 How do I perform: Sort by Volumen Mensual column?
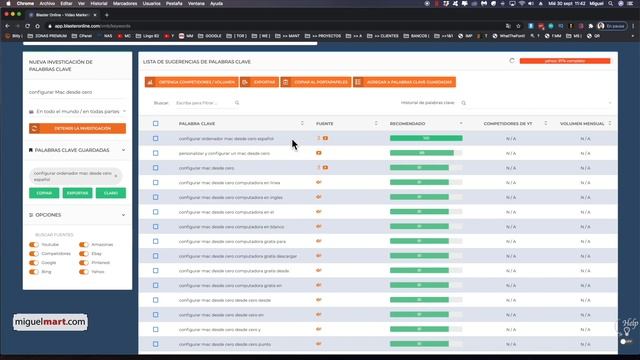610,123
